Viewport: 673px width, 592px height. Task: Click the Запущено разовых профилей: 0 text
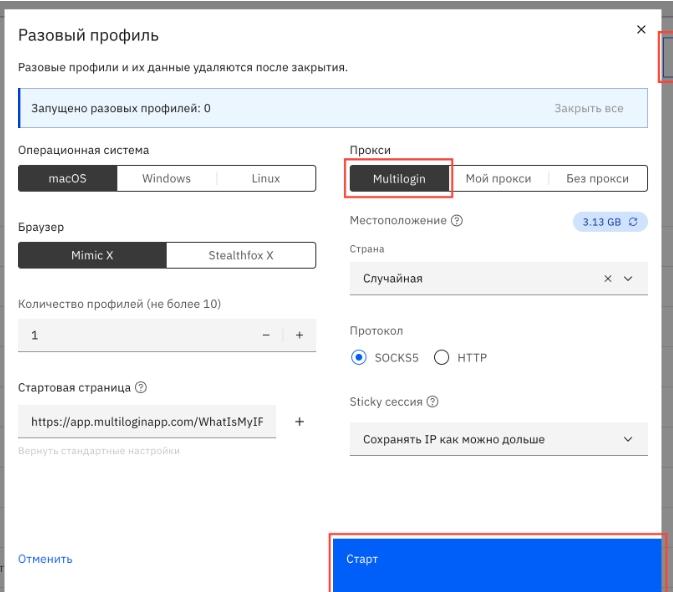121,108
